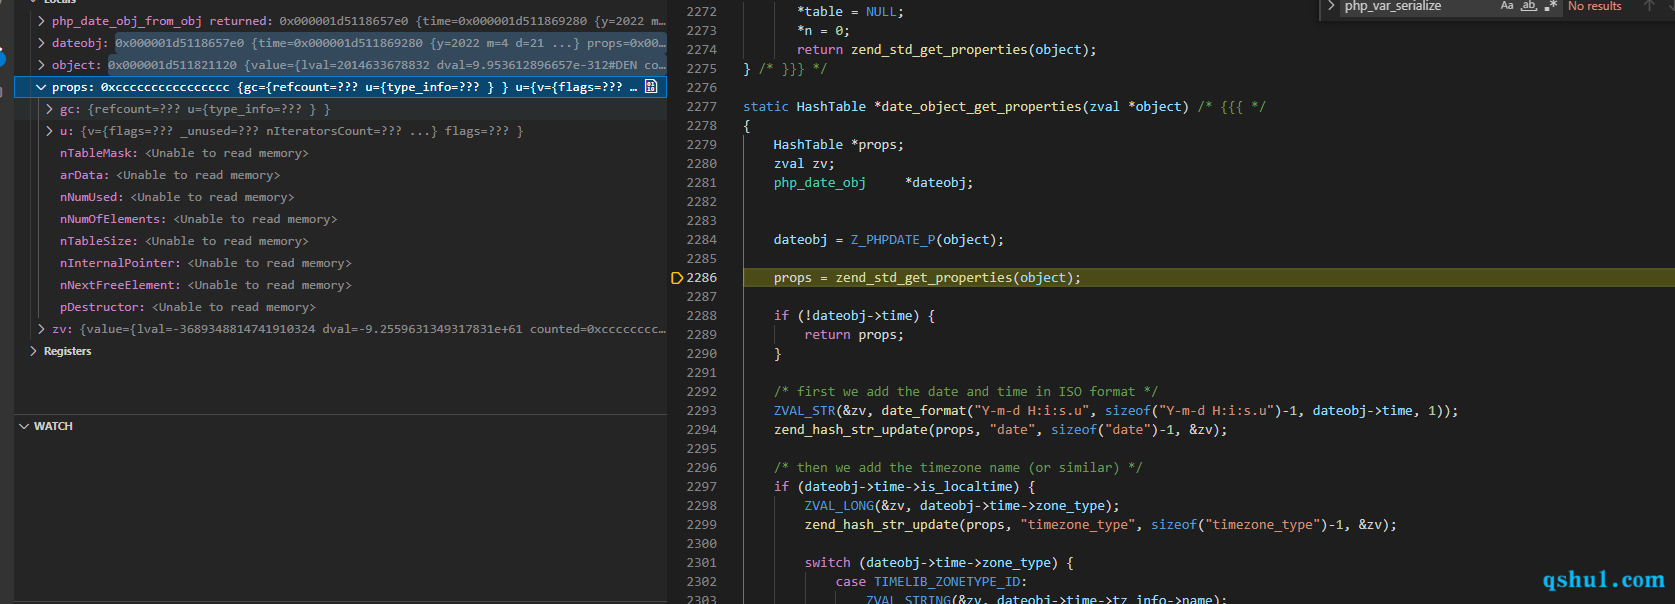The width and height of the screenshot is (1675, 604).
Task: Select the nTableMask unreadable memory row
Action: pos(340,153)
